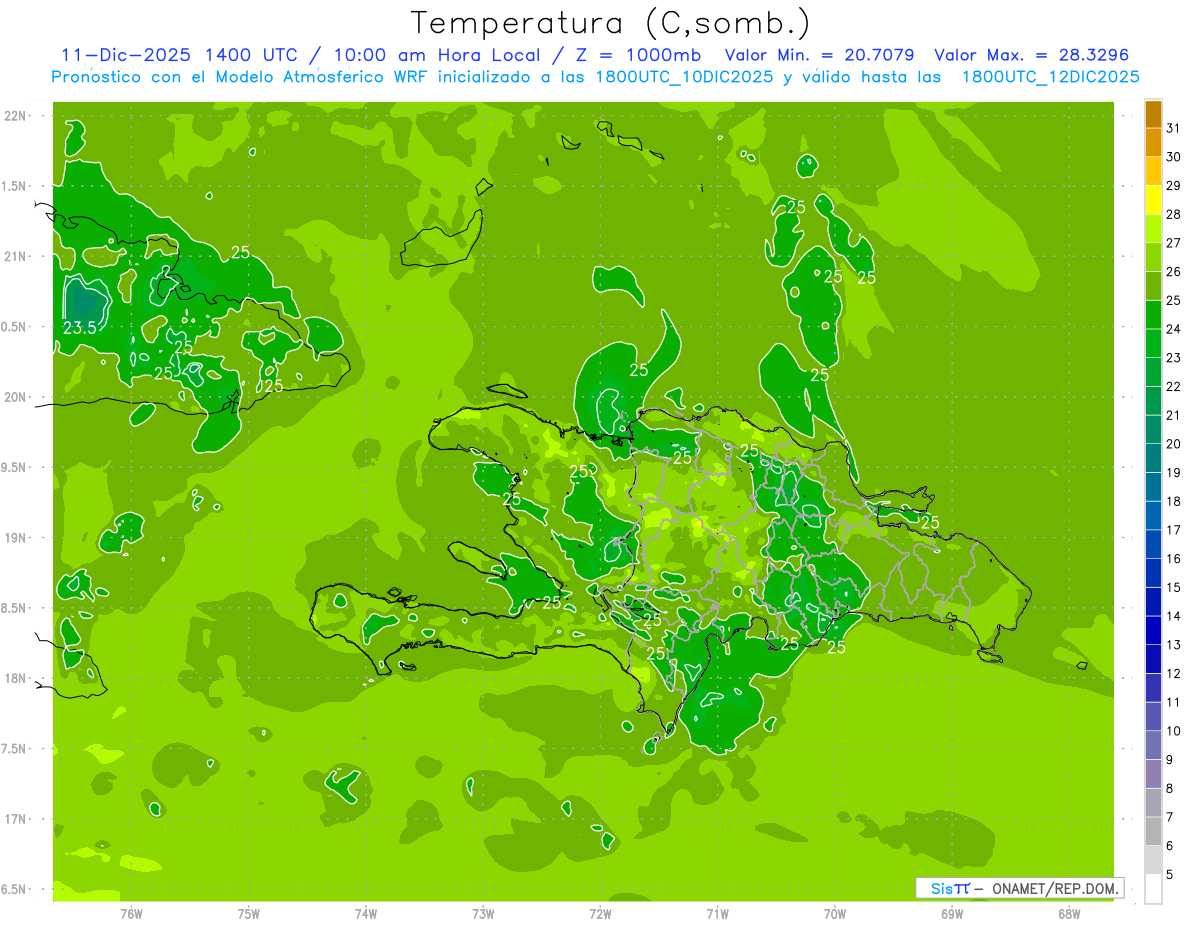Image resolution: width=1200 pixels, height=927 pixels.
Task: Click the color bar swatch between 26 and 27
Action: 1153,257
